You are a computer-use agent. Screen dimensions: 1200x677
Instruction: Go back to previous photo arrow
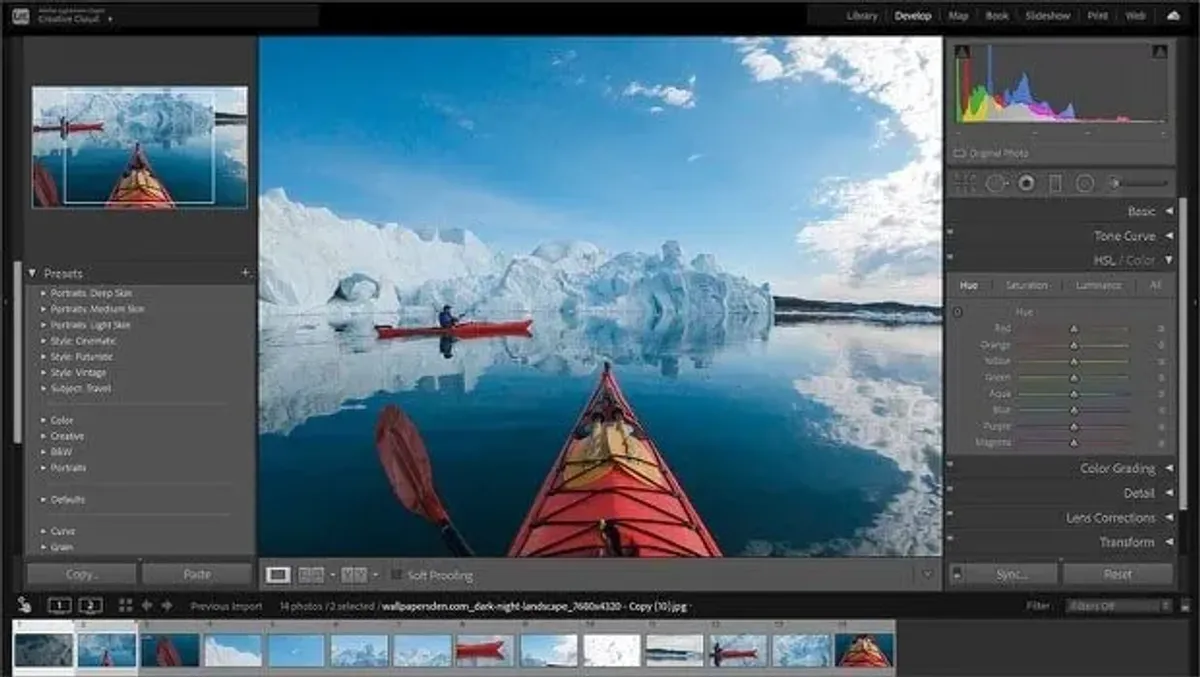point(147,605)
